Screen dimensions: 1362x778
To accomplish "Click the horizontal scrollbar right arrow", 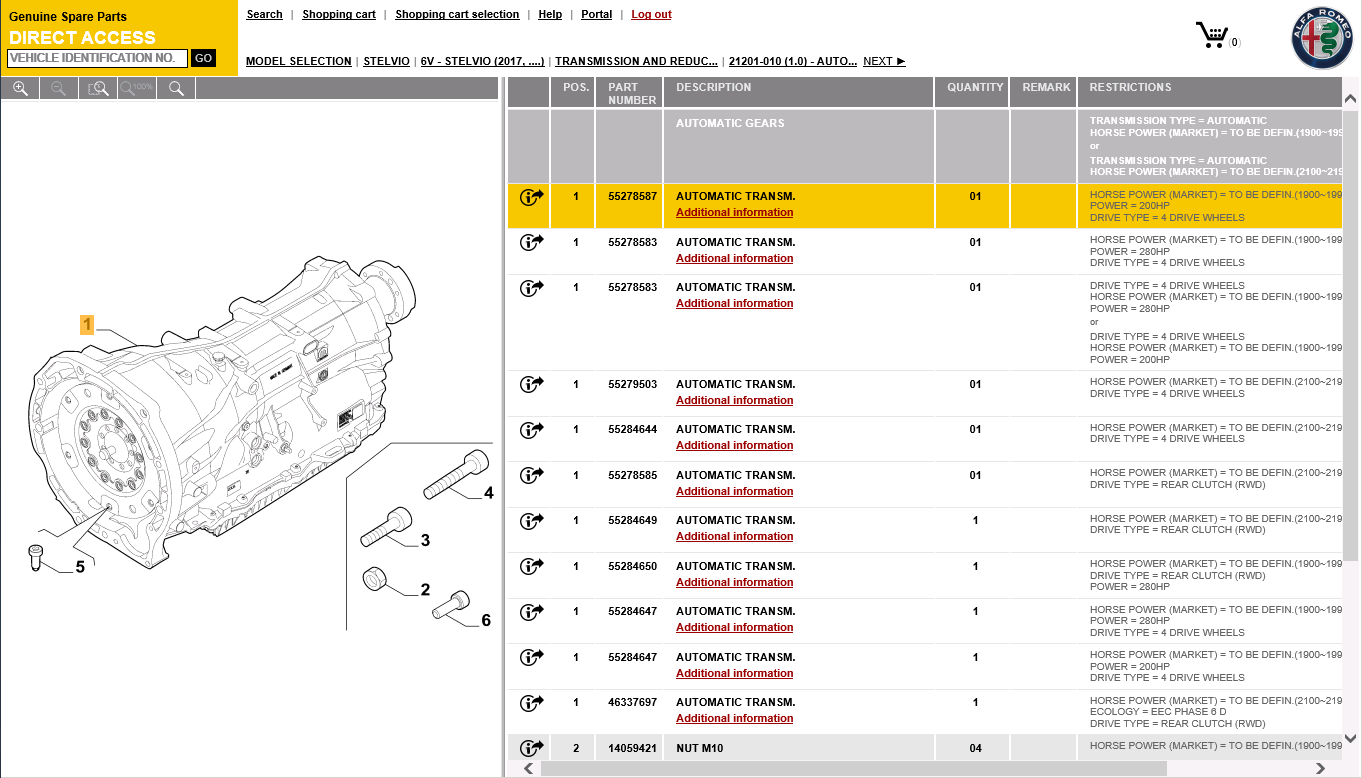I will pos(1320,768).
